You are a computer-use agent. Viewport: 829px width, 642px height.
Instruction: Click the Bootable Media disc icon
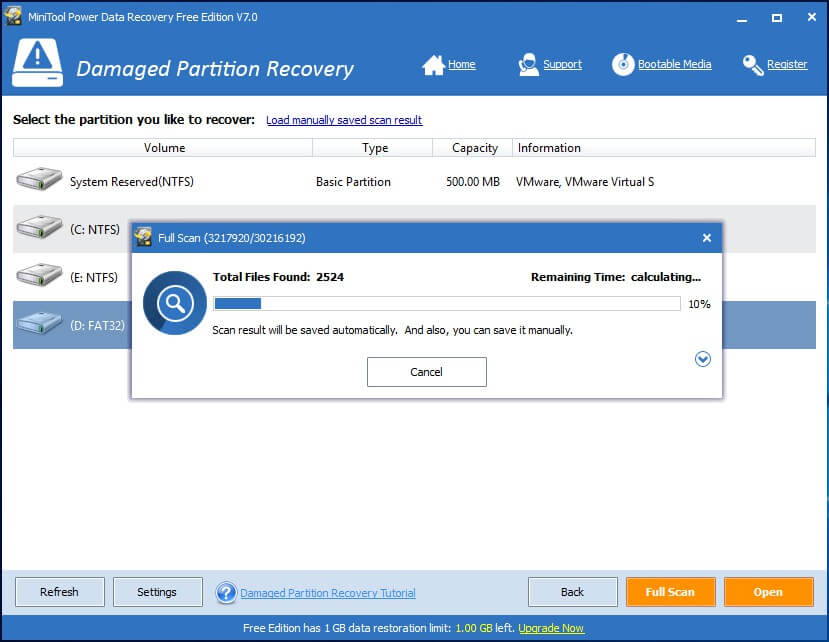[x=623, y=65]
